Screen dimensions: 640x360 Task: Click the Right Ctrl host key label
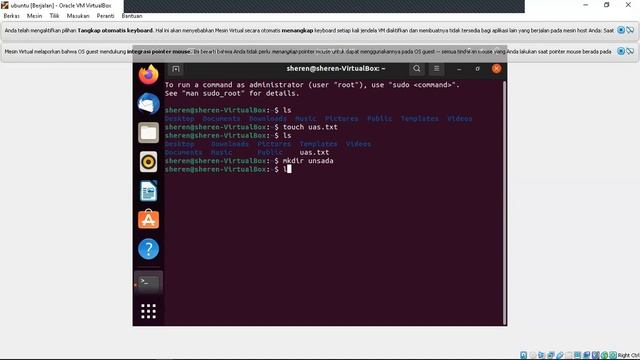[628, 355]
